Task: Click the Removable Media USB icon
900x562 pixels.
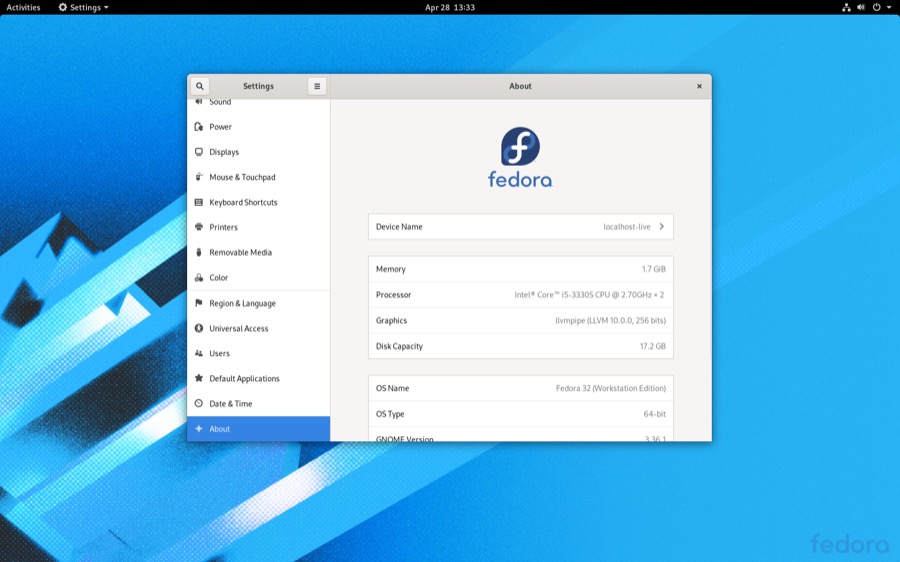Action: click(199, 253)
